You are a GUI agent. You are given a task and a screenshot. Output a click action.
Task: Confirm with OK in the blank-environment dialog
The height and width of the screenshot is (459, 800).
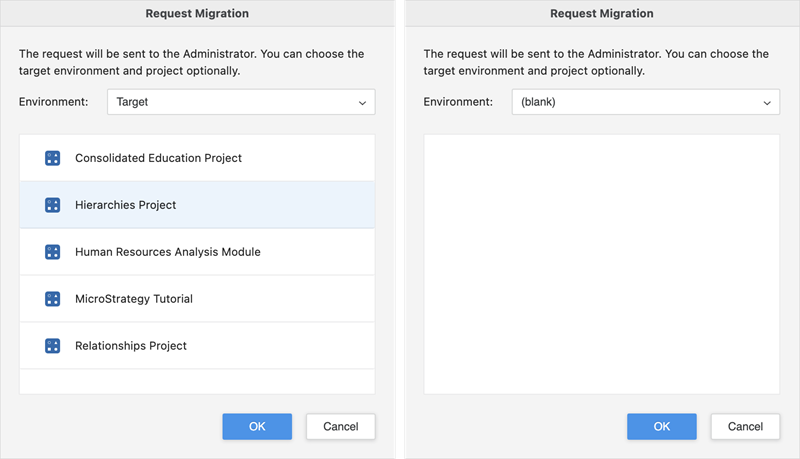click(661, 426)
